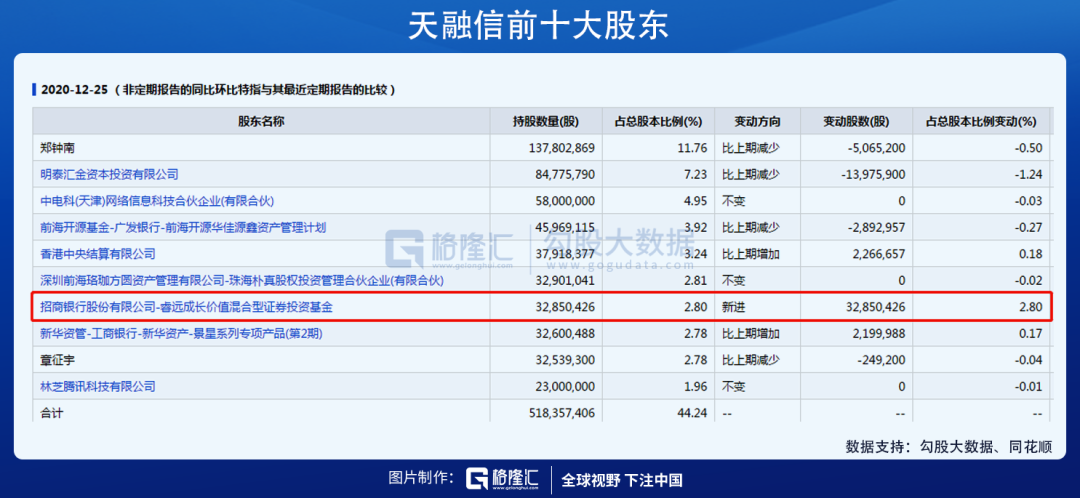
Task: Select 数据支持 source credit text
Action: [x=949, y=446]
